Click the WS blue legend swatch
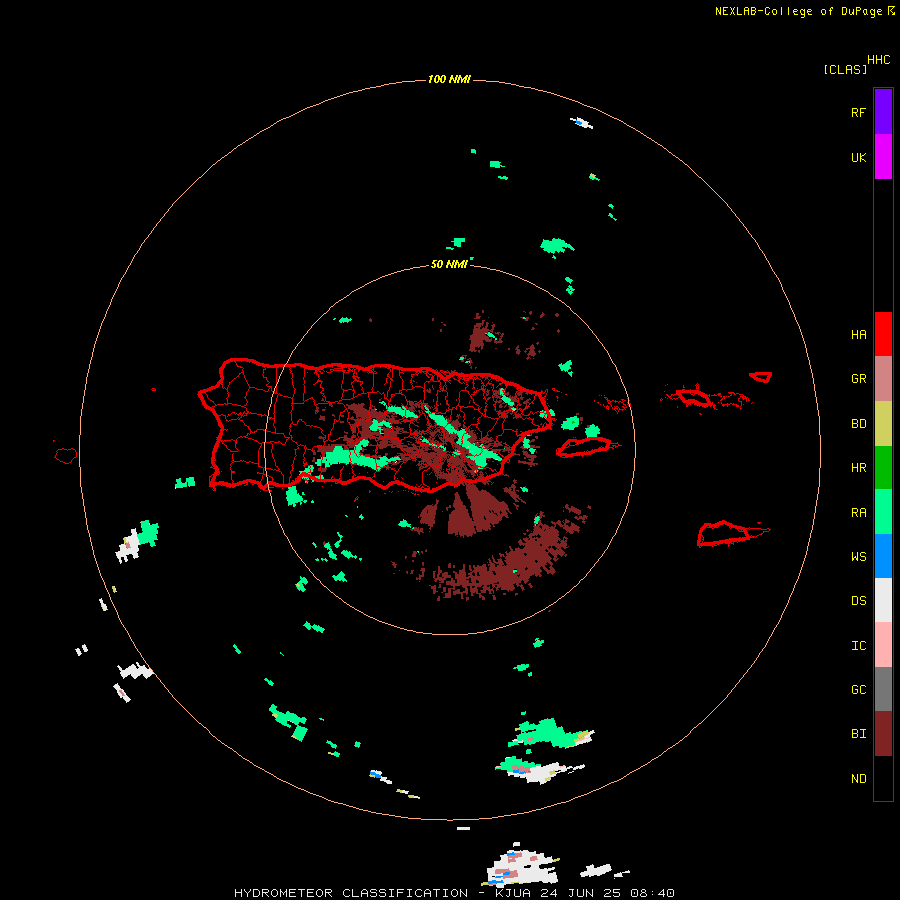 click(x=883, y=556)
